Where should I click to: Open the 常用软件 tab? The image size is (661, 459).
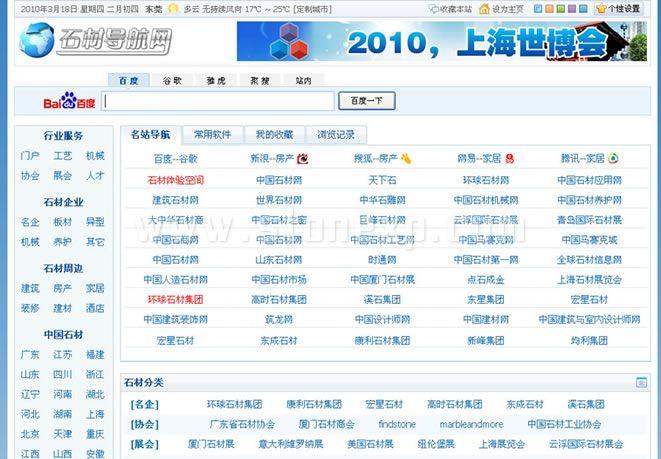click(x=212, y=135)
